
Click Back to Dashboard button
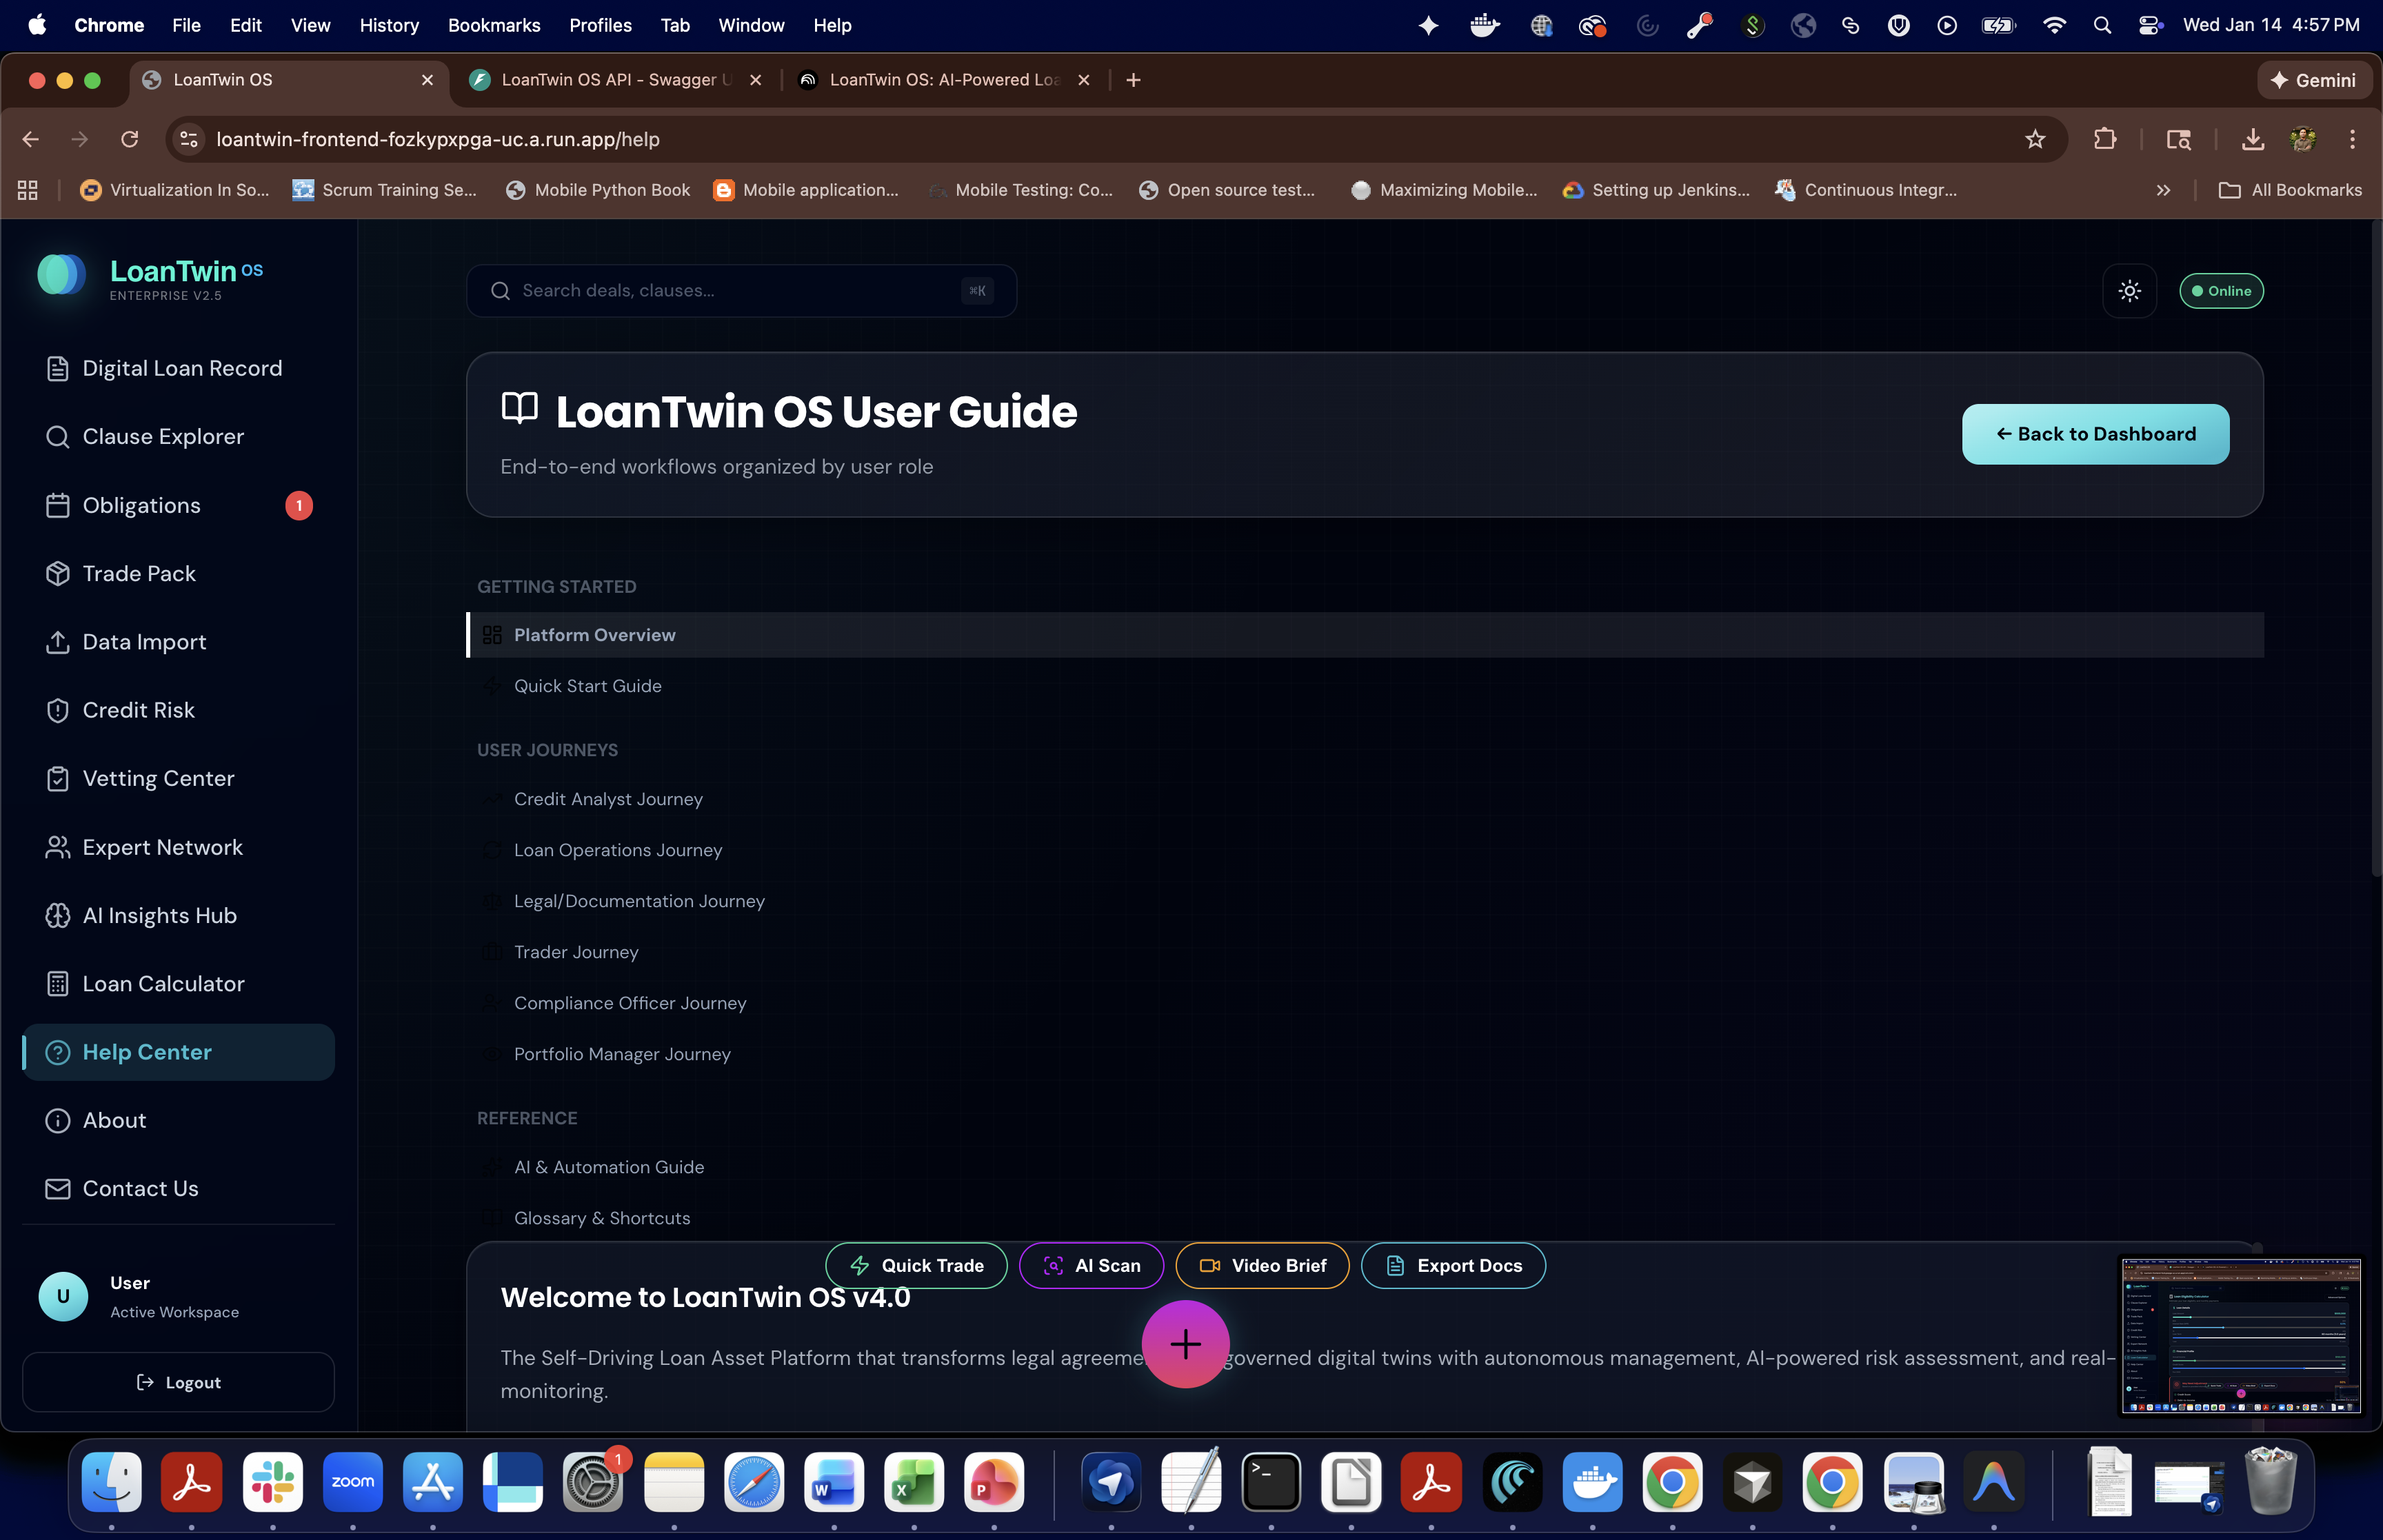(x=2095, y=434)
